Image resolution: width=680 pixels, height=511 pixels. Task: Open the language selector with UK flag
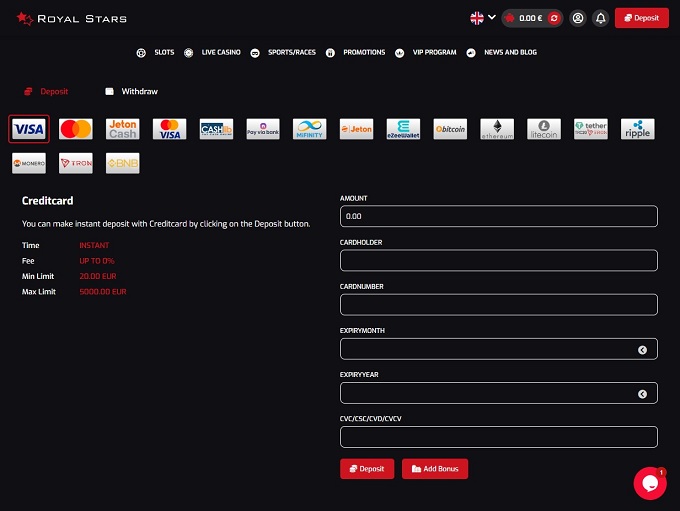coord(483,18)
